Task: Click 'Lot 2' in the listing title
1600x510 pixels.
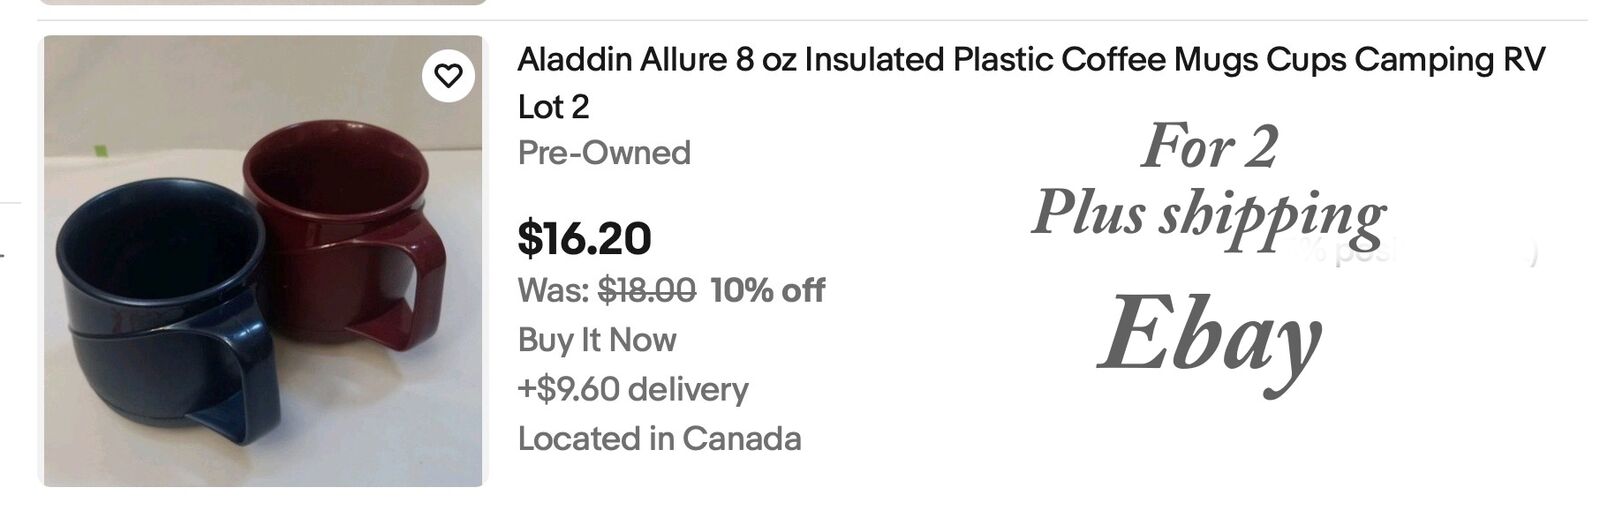Action: click(553, 106)
